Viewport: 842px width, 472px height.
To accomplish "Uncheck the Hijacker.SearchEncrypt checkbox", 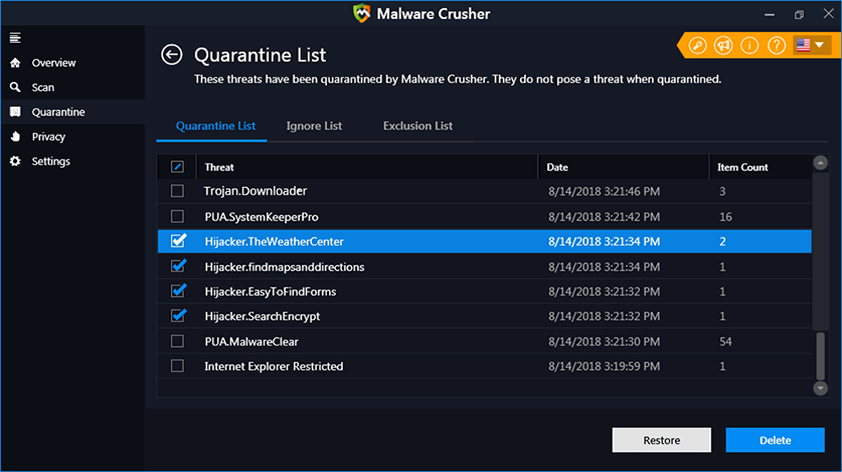I will 178,315.
